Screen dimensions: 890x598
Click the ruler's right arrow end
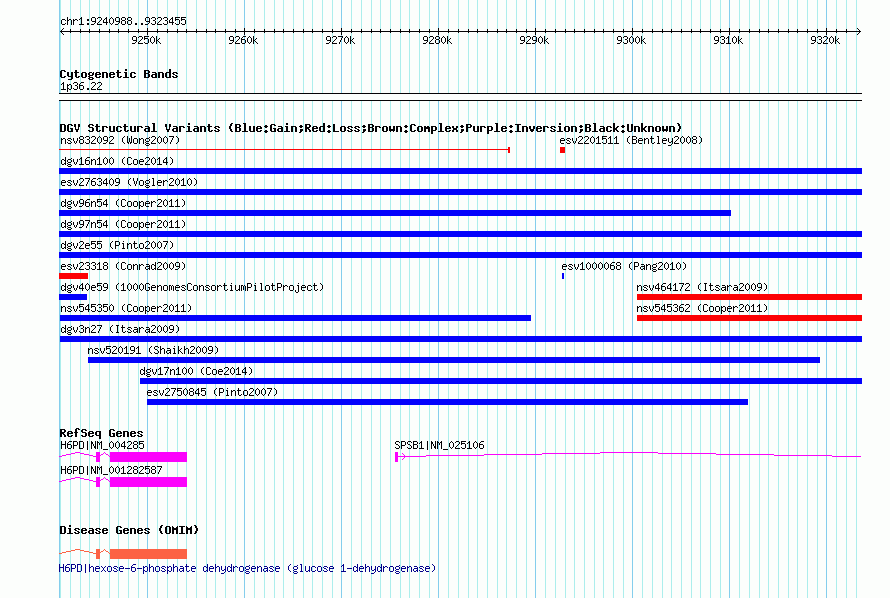859,31
